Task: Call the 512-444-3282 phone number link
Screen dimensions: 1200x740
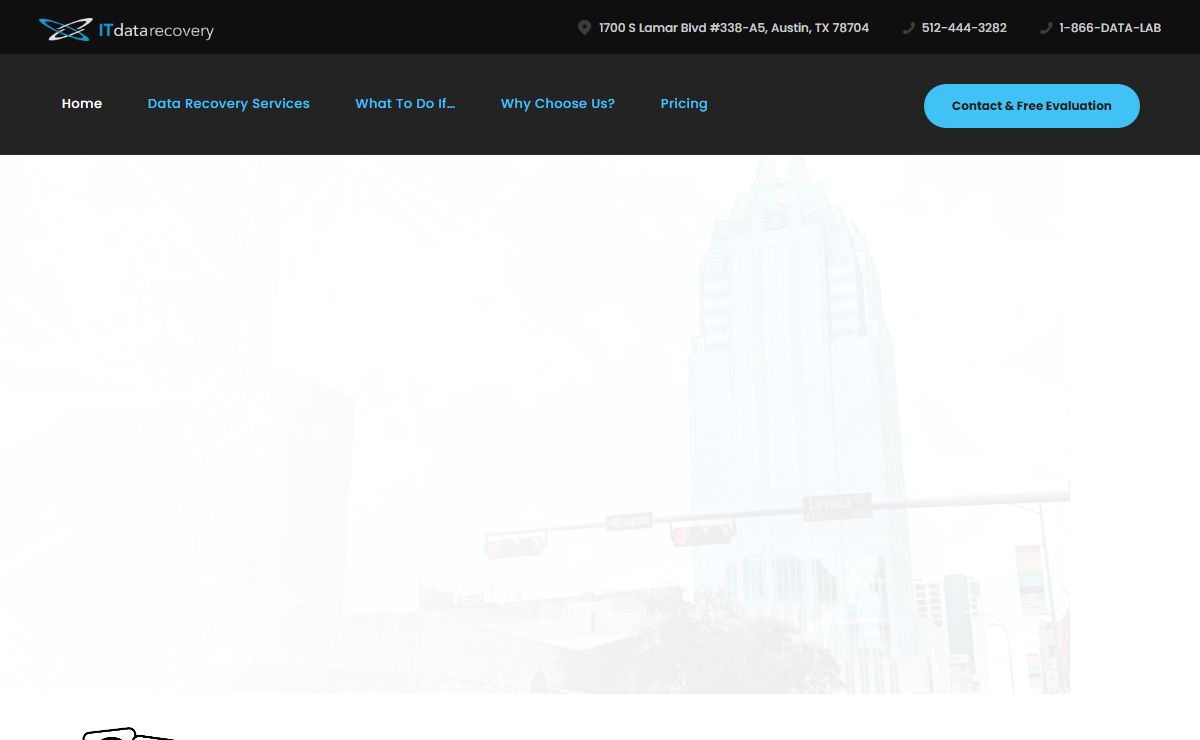Action: coord(964,28)
